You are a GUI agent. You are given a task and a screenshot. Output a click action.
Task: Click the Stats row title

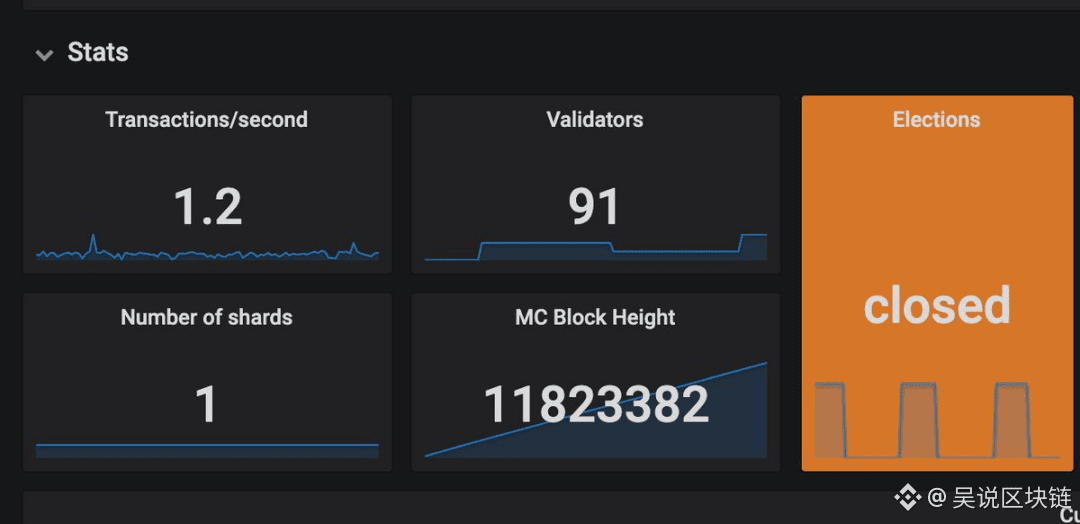(x=98, y=52)
